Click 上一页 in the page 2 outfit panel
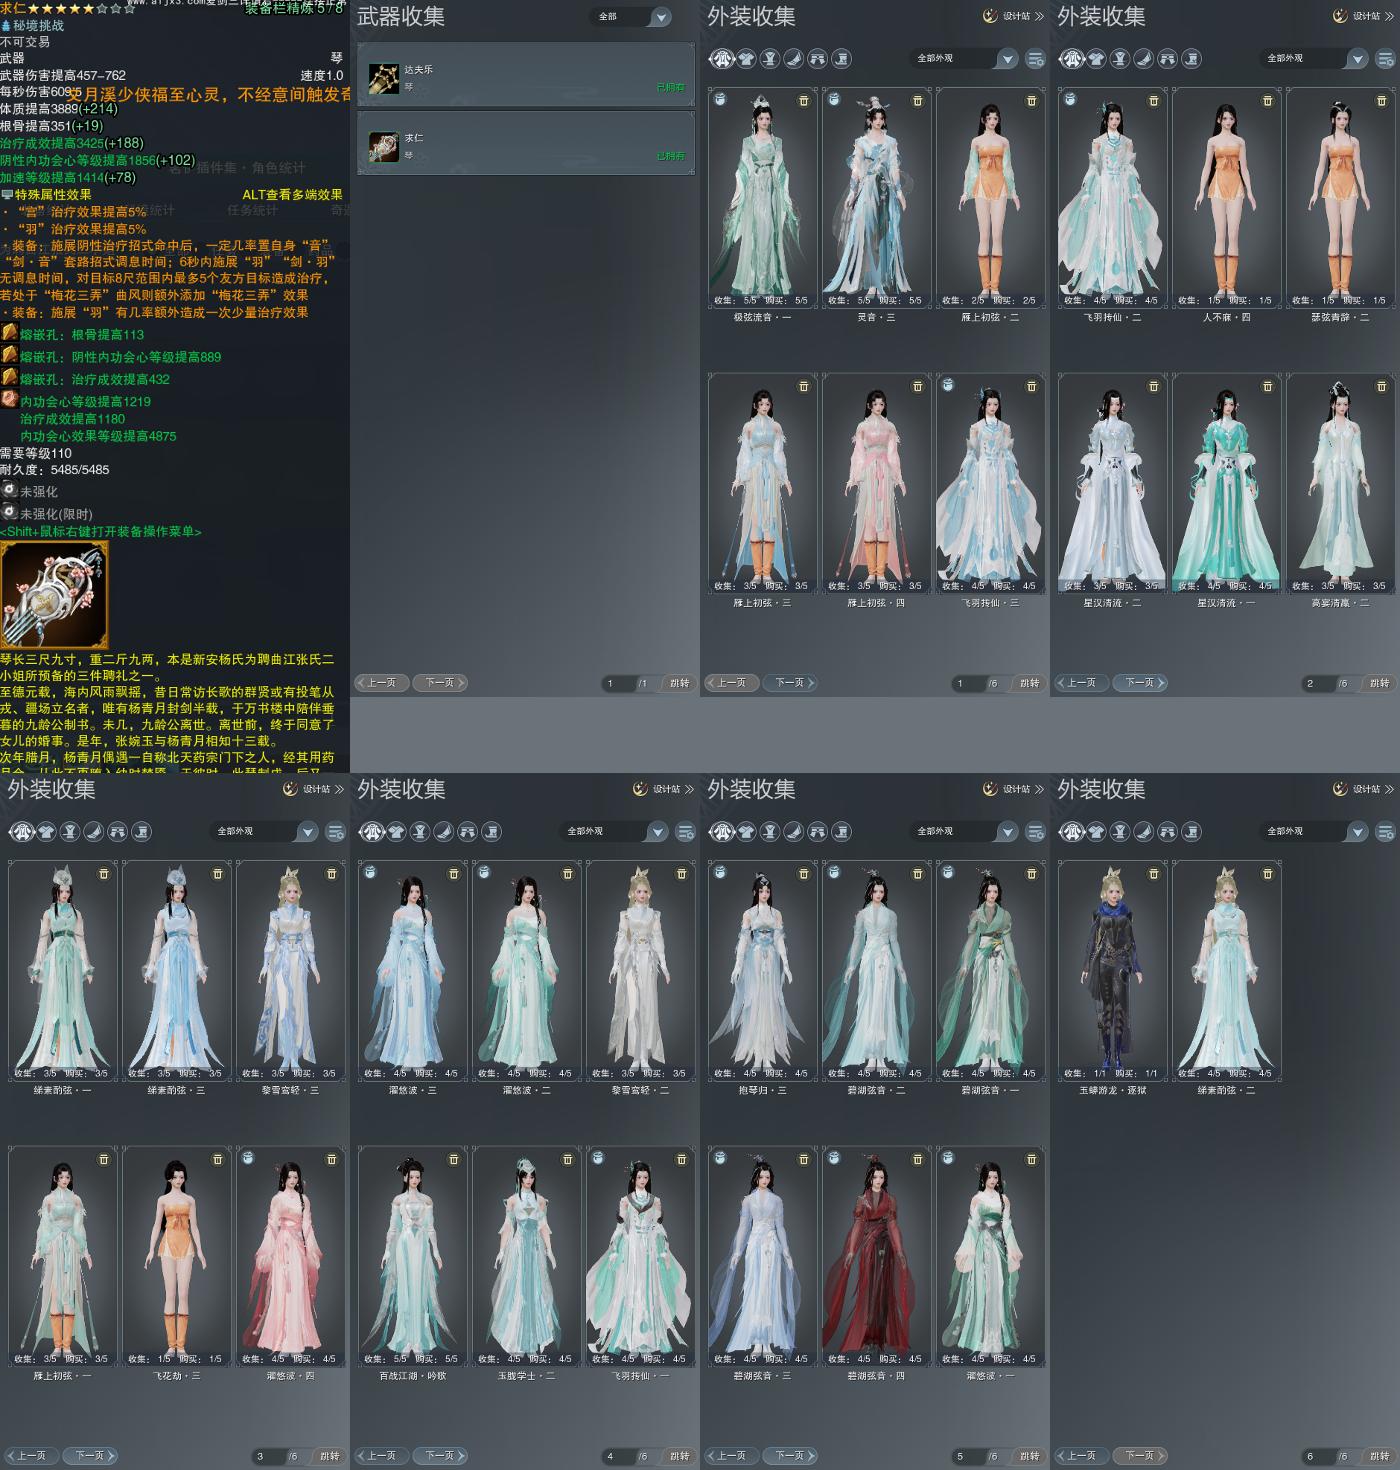Screen dimensions: 1400x1470 click(x=1082, y=683)
